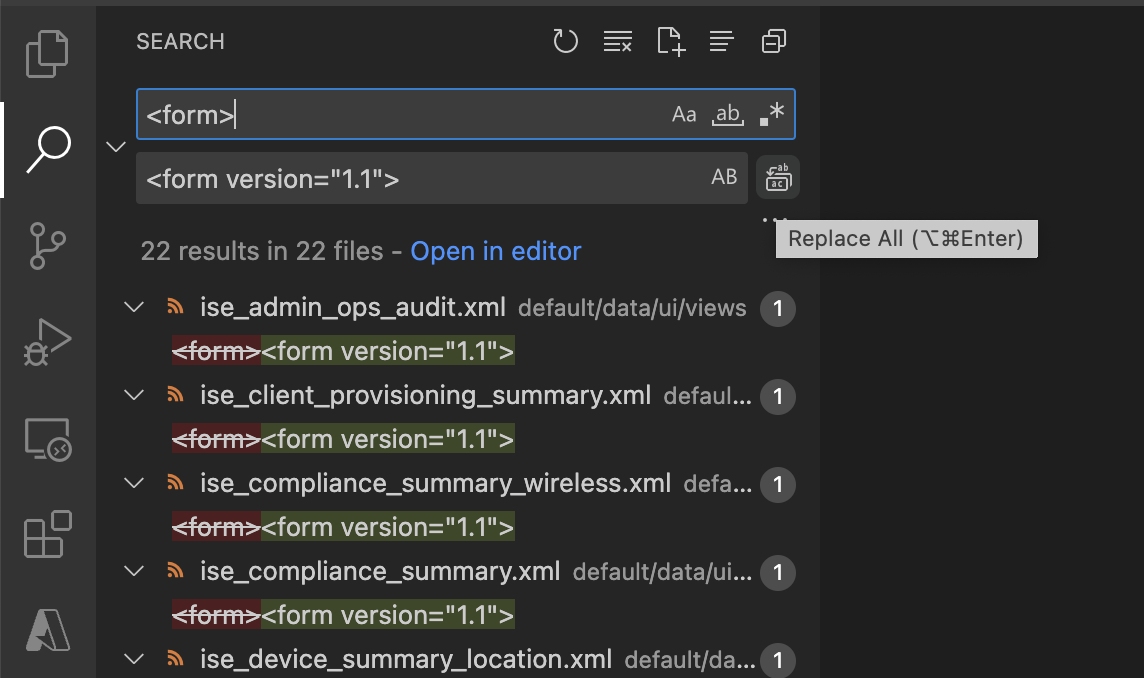Open the Azure extension view
This screenshot has height=678, width=1144.
(x=47, y=629)
